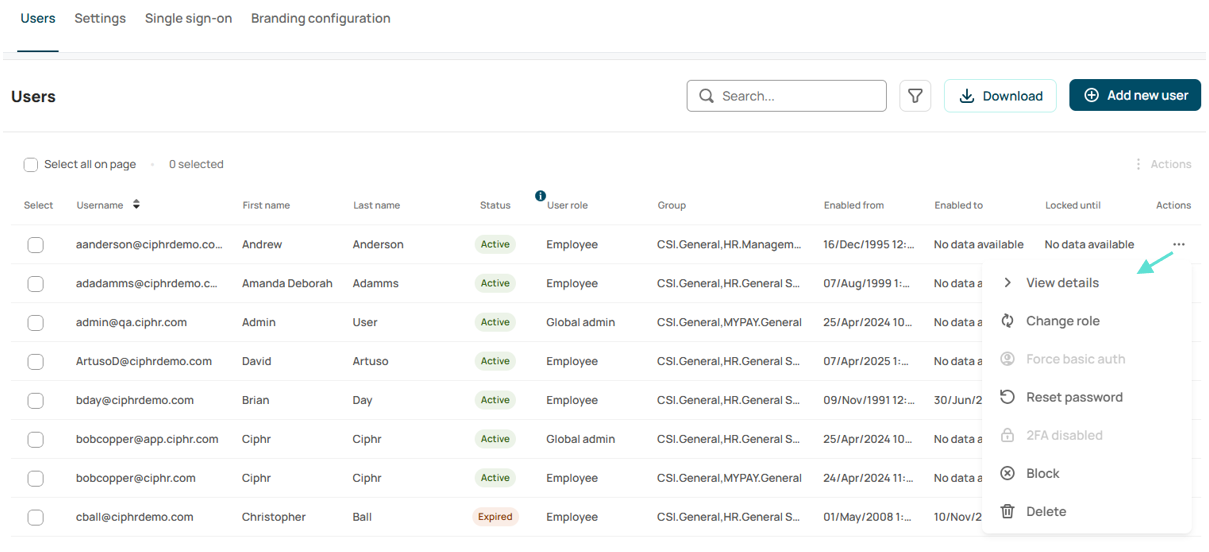The image size is (1209, 552).
Task: Select checkbox for ArtusoD@ciphrdemo.com row
Action: (35, 361)
